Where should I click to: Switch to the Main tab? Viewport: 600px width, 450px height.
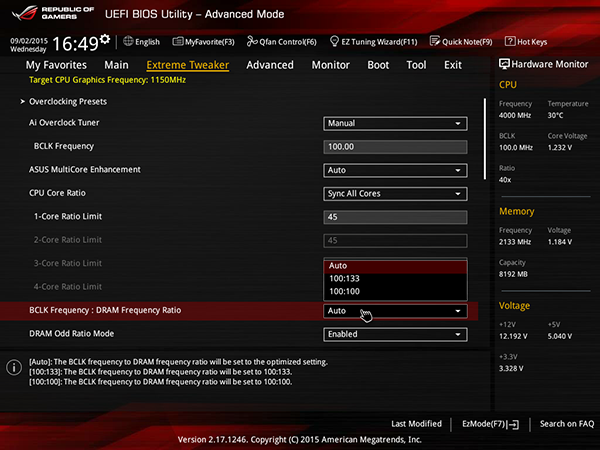pos(116,65)
